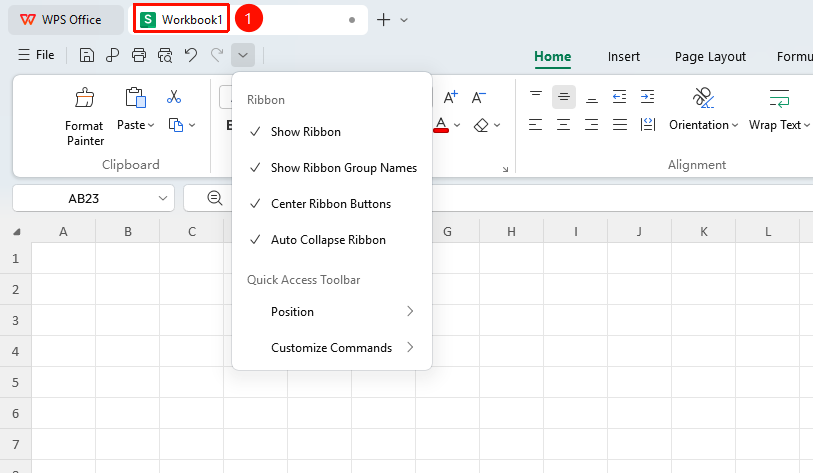Align text to middle vertically

[x=564, y=97]
